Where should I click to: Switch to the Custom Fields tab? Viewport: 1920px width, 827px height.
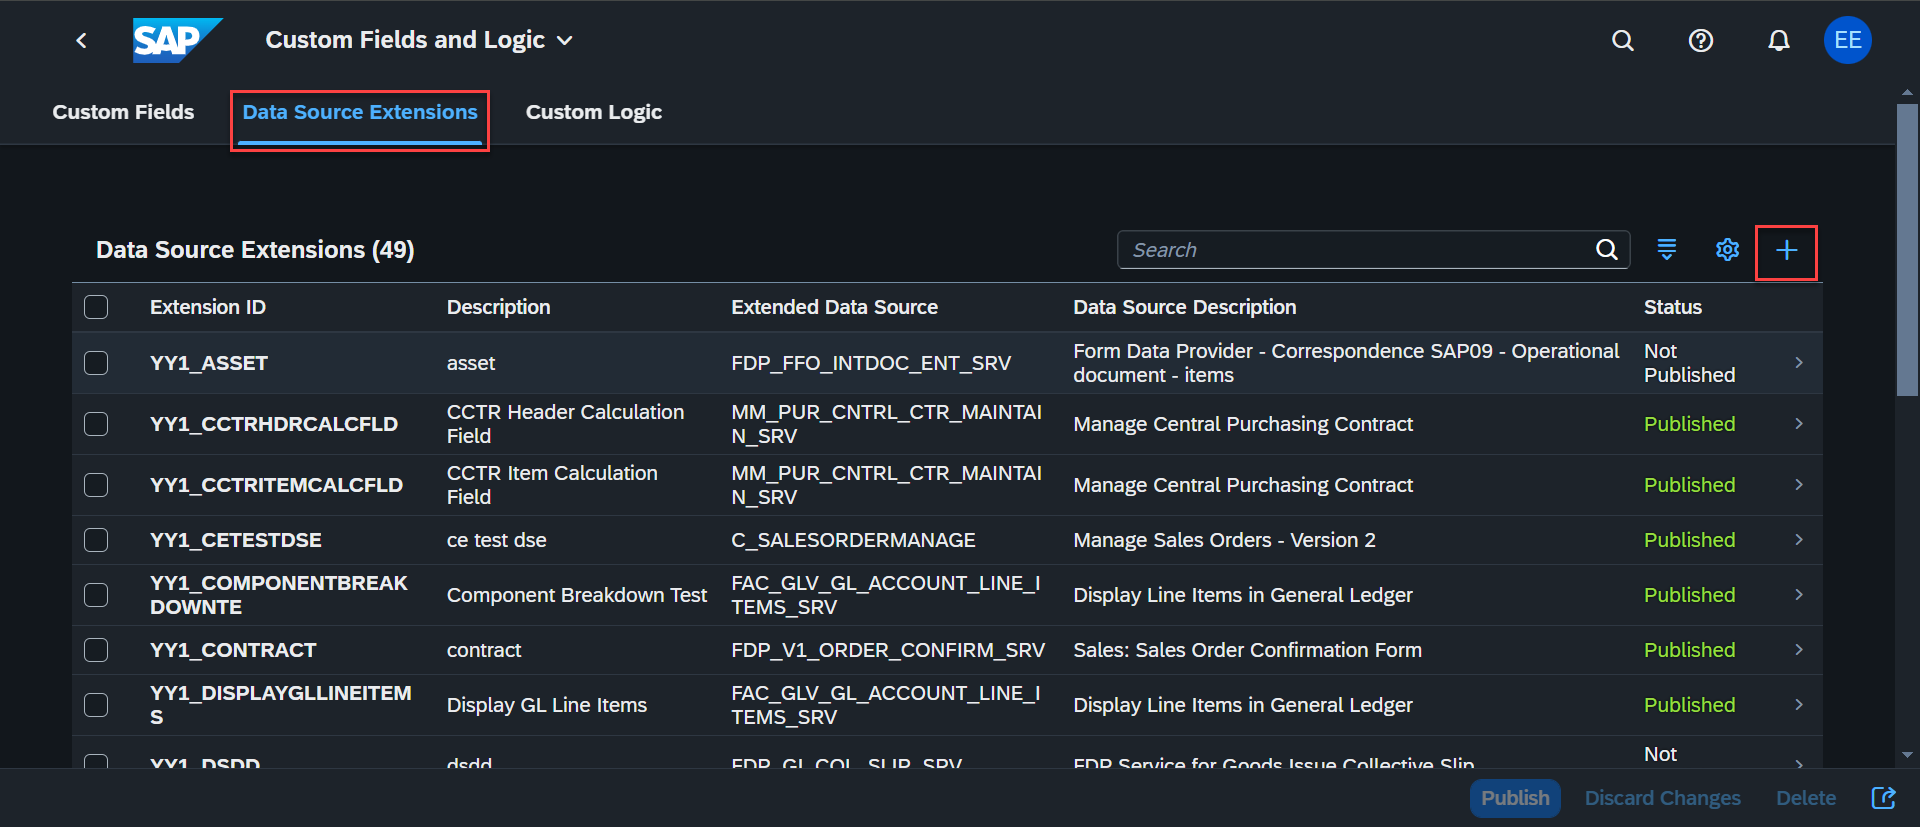pyautogui.click(x=123, y=112)
